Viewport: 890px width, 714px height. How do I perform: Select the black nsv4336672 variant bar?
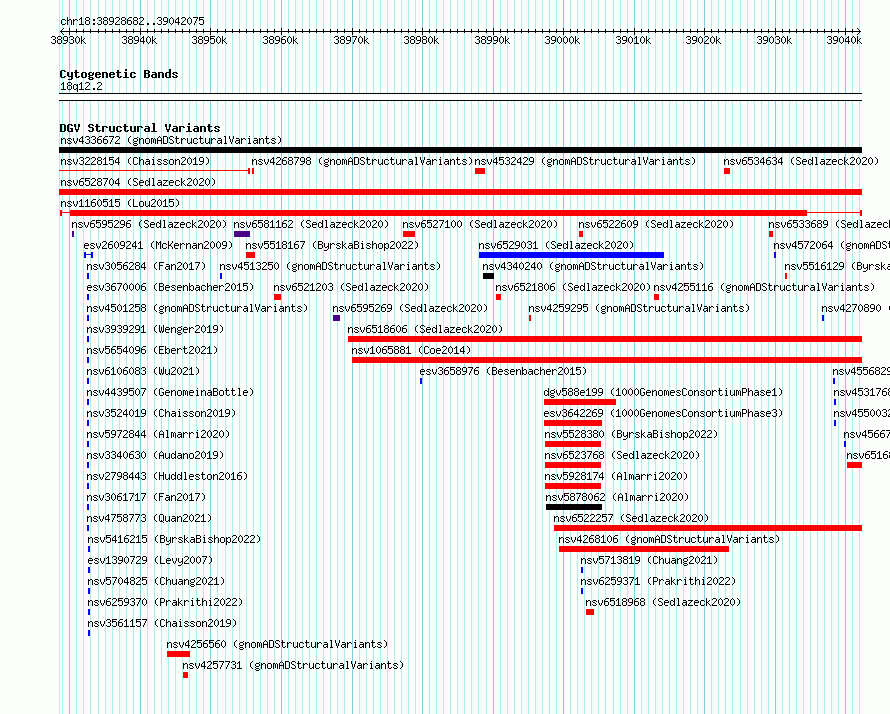coord(460,150)
